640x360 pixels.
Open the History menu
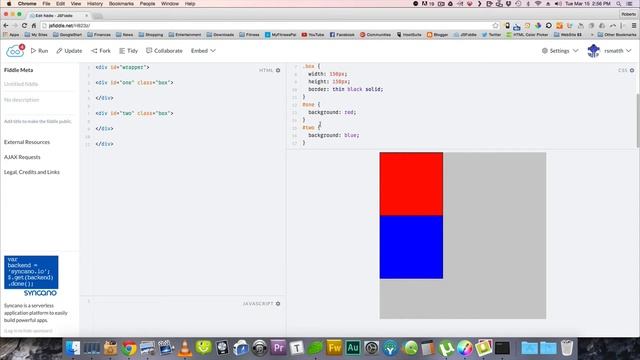[x=95, y=4]
